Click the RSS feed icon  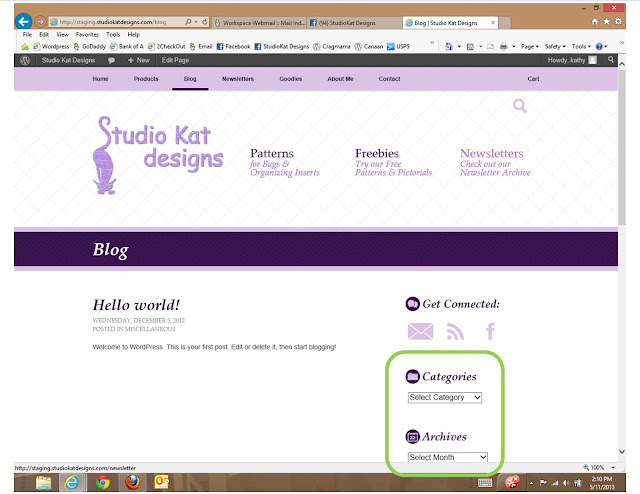(455, 332)
